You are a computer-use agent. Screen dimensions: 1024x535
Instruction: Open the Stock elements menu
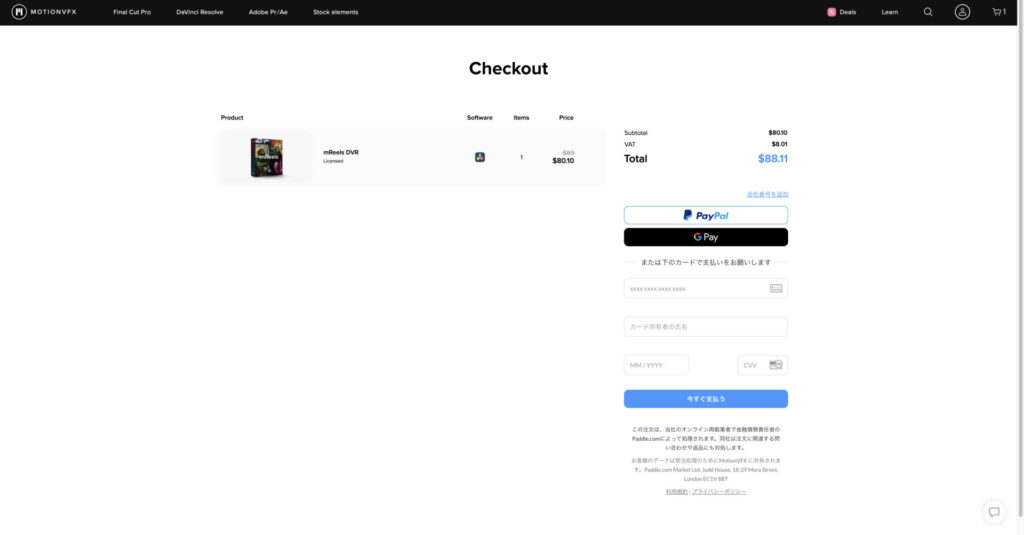pyautogui.click(x=335, y=12)
